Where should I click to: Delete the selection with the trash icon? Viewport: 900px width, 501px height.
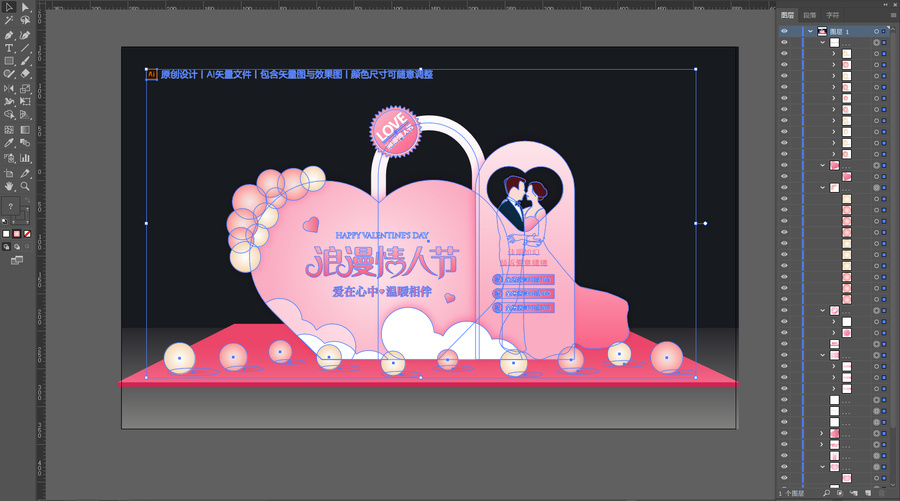pos(882,493)
